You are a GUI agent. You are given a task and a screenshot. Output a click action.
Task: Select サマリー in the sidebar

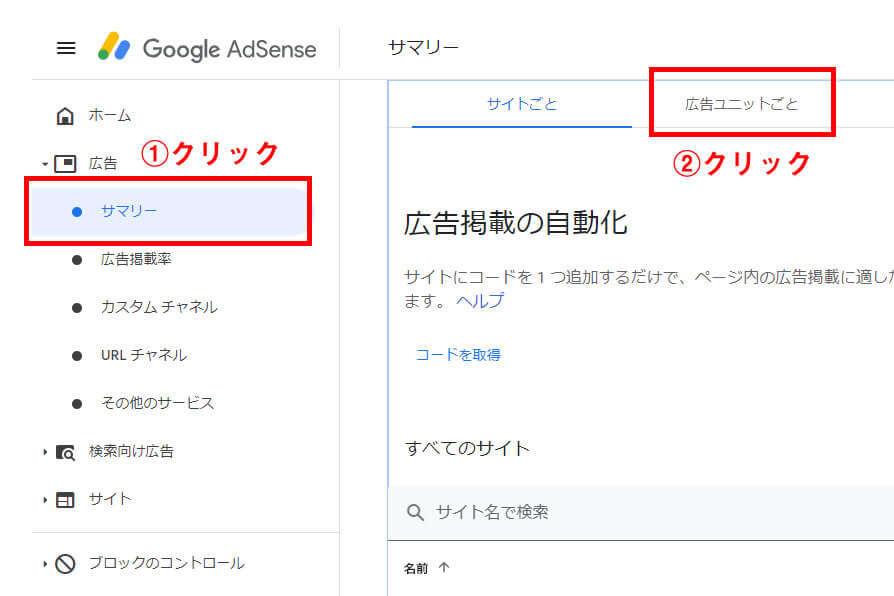(129, 211)
